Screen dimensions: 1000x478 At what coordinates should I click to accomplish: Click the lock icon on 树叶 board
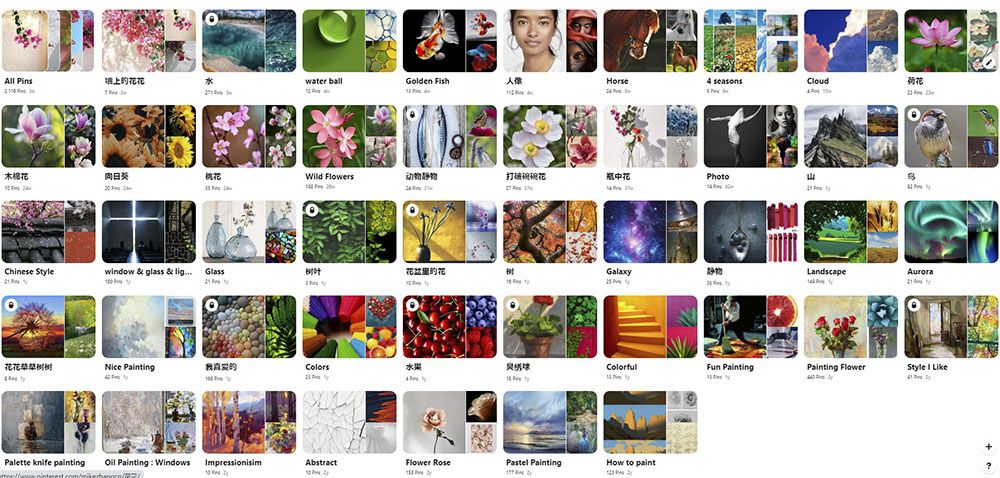[x=312, y=210]
